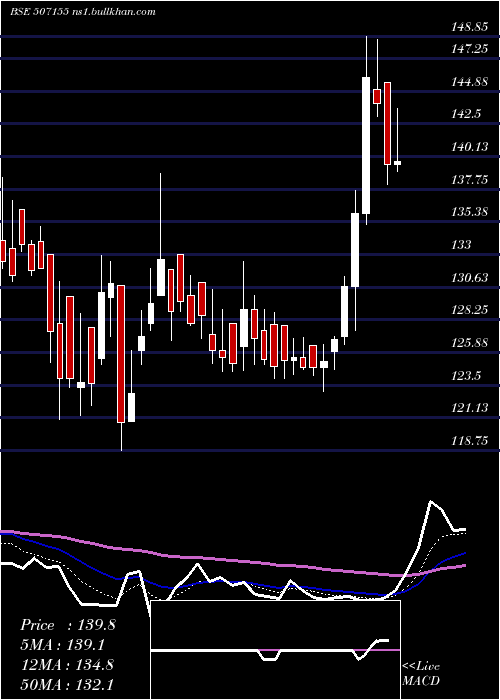Click the 135.38 price axis label
The height and width of the screenshot is (700, 500).
469,212
